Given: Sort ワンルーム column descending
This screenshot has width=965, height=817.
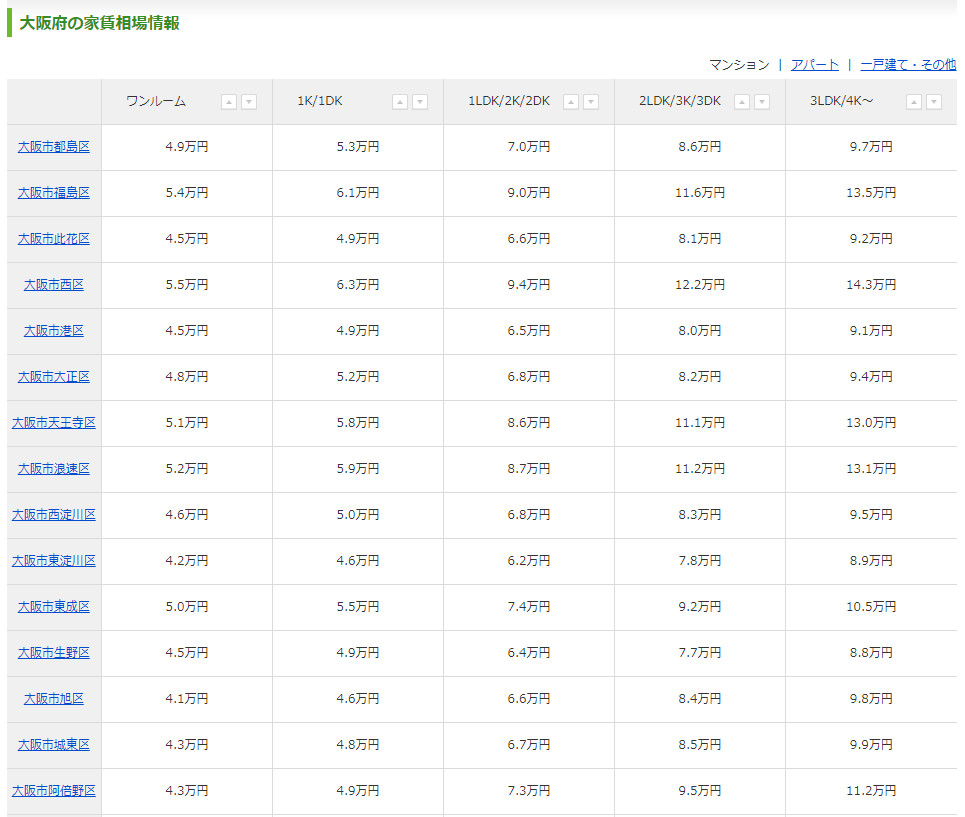Looking at the screenshot, I should [x=249, y=102].
